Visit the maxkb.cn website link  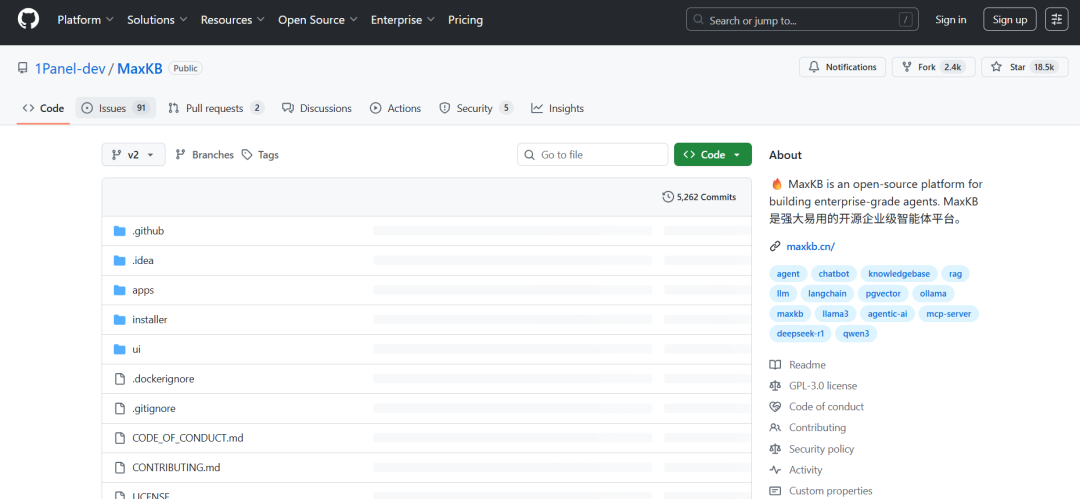coord(811,246)
